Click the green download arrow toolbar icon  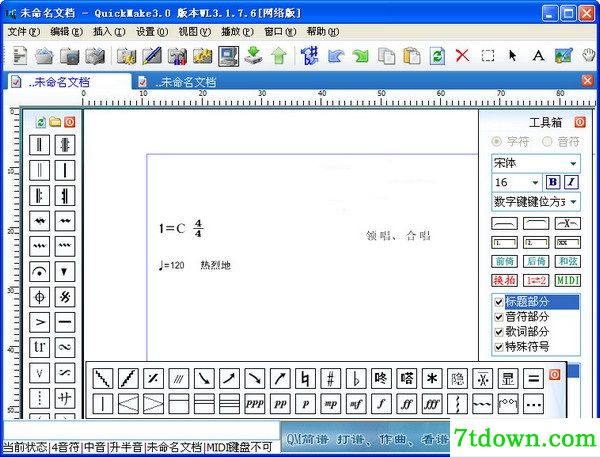[253, 56]
